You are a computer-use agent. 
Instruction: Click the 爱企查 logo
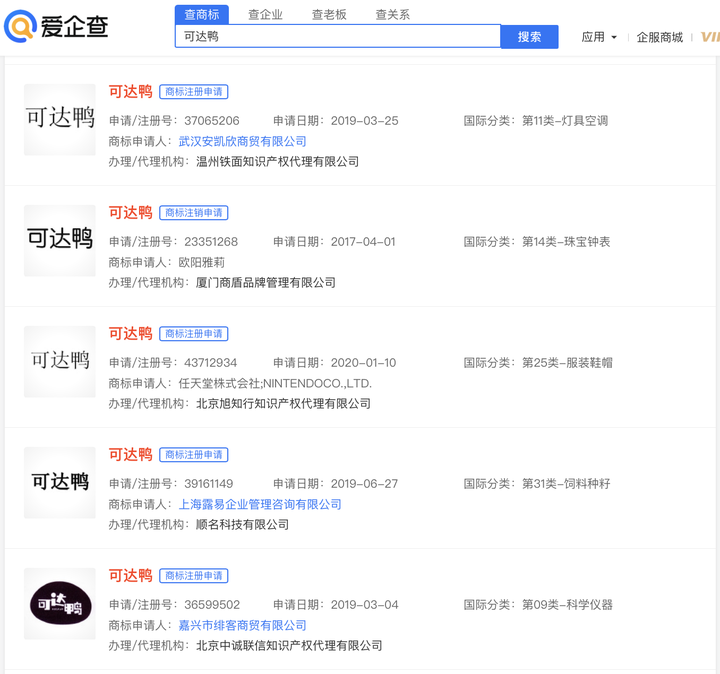(56, 27)
